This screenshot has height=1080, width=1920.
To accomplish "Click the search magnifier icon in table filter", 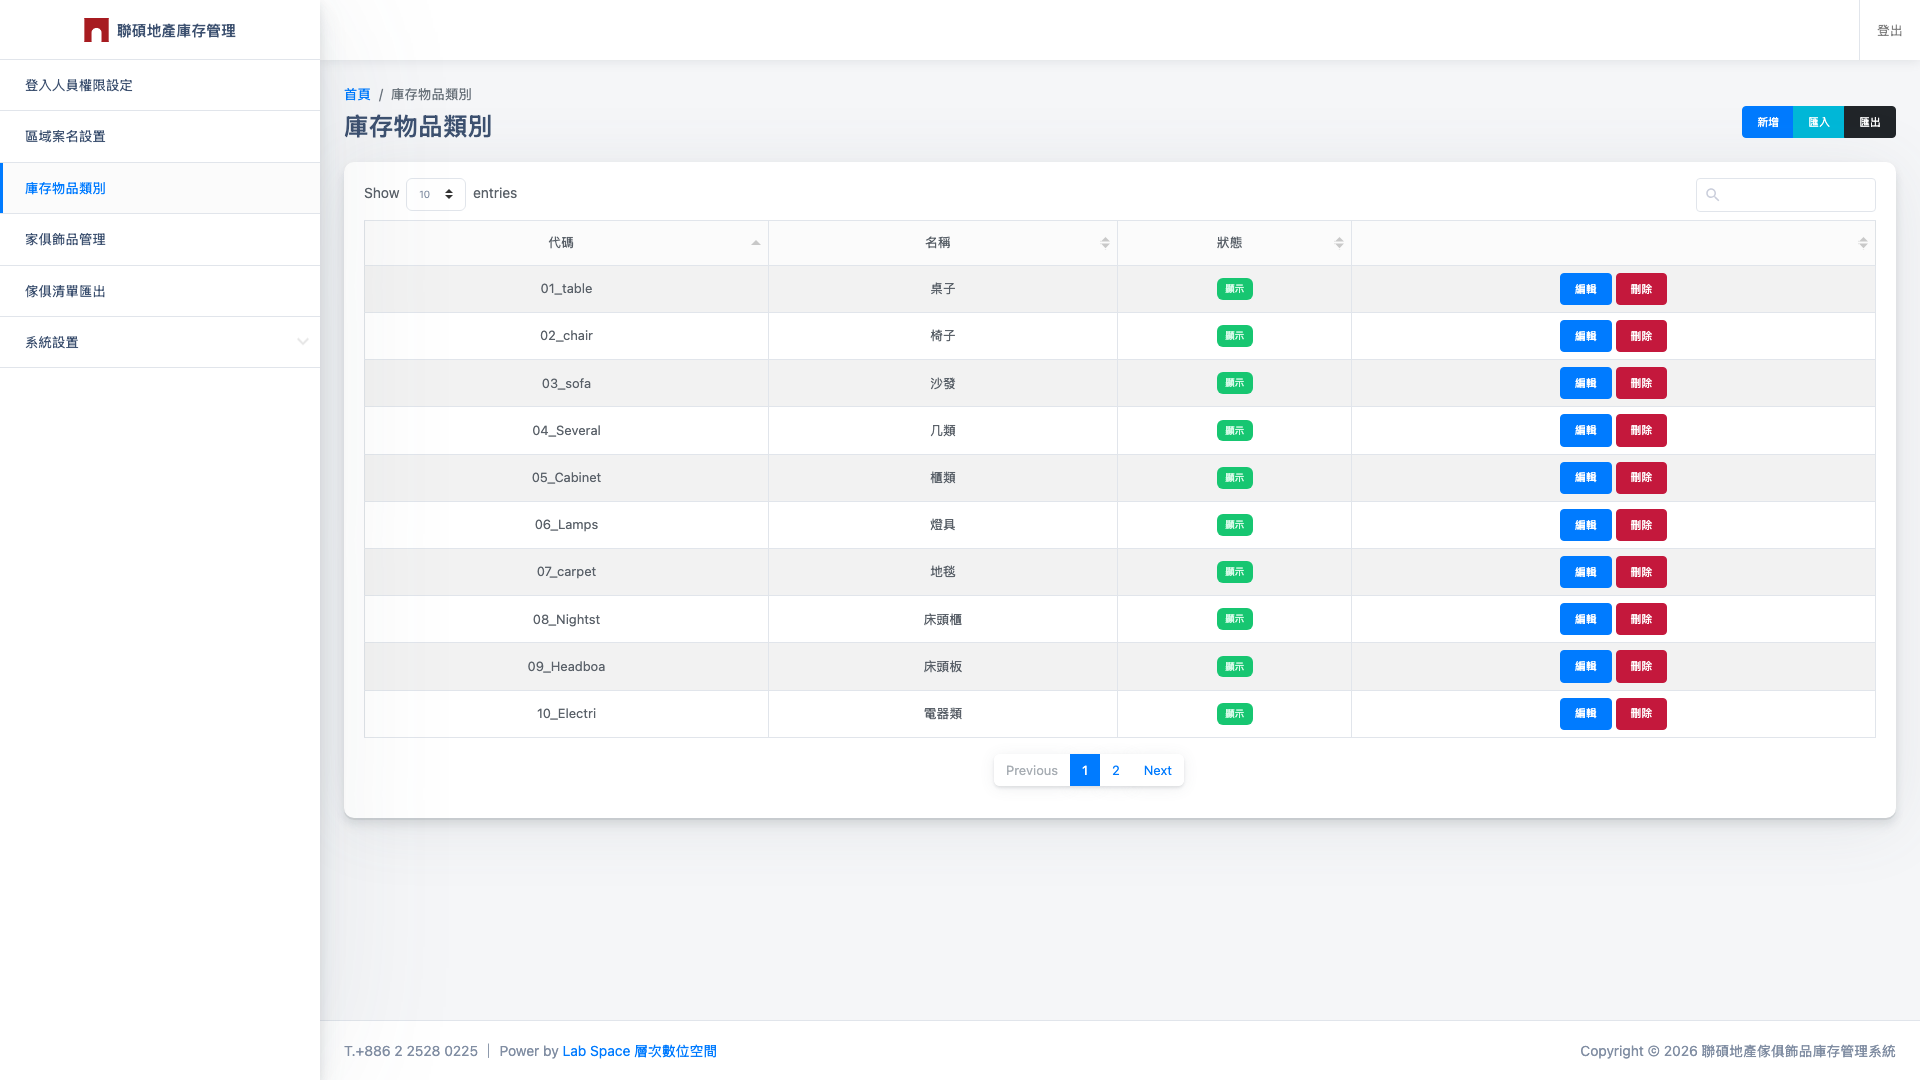I will 1712,195.
